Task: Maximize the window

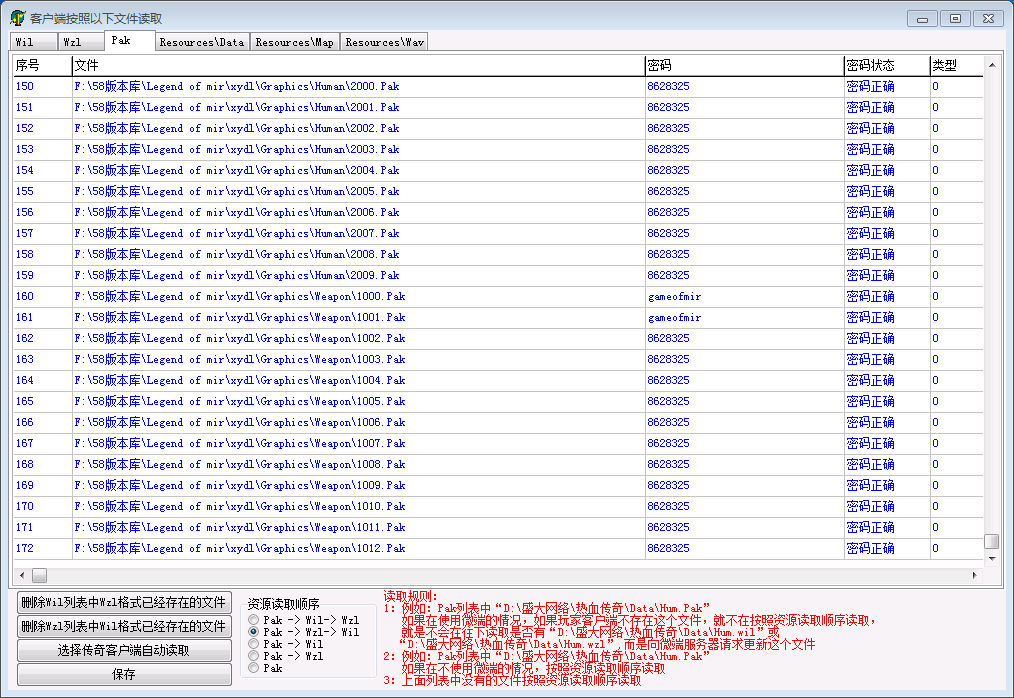Action: pos(955,19)
